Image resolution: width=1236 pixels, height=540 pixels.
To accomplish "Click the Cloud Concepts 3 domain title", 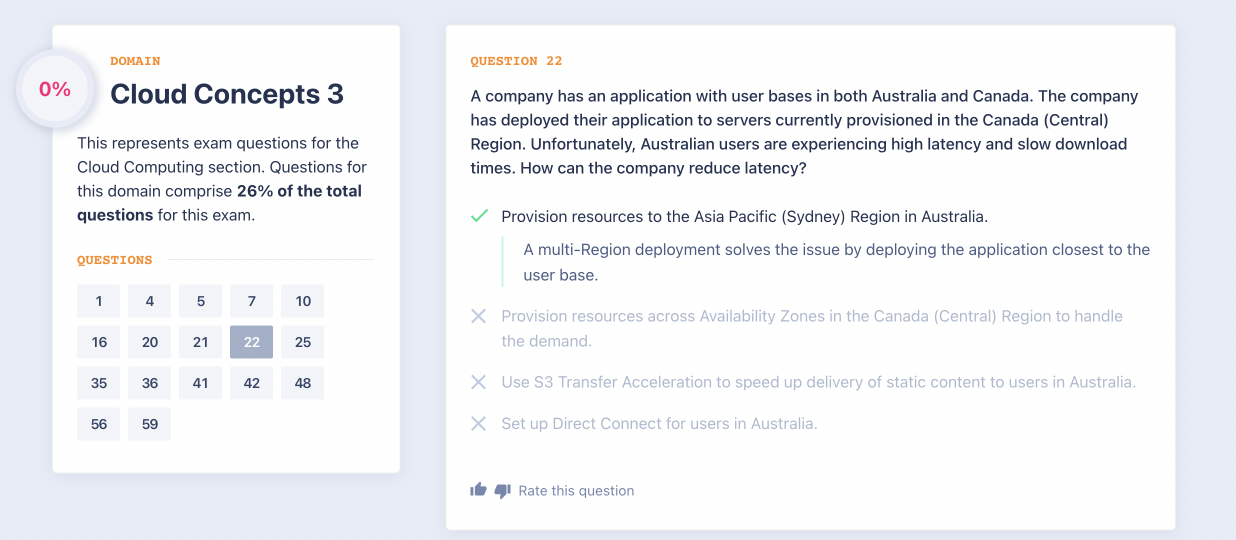I will (x=227, y=94).
